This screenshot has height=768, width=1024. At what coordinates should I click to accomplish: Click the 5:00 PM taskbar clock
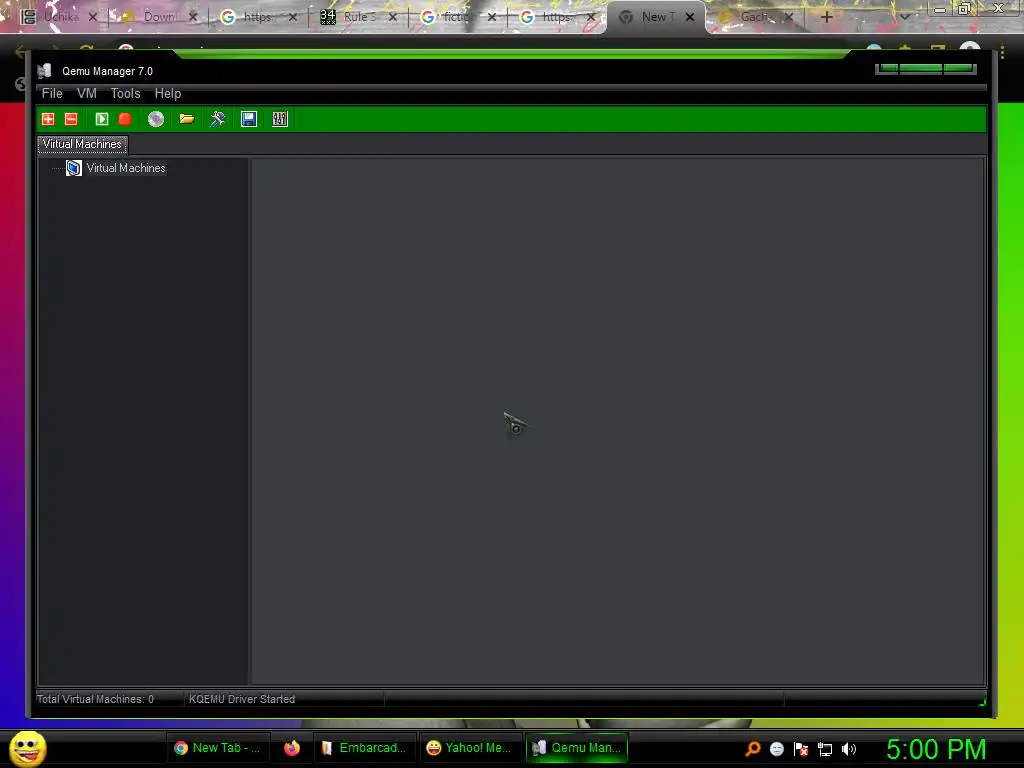pyautogui.click(x=936, y=749)
